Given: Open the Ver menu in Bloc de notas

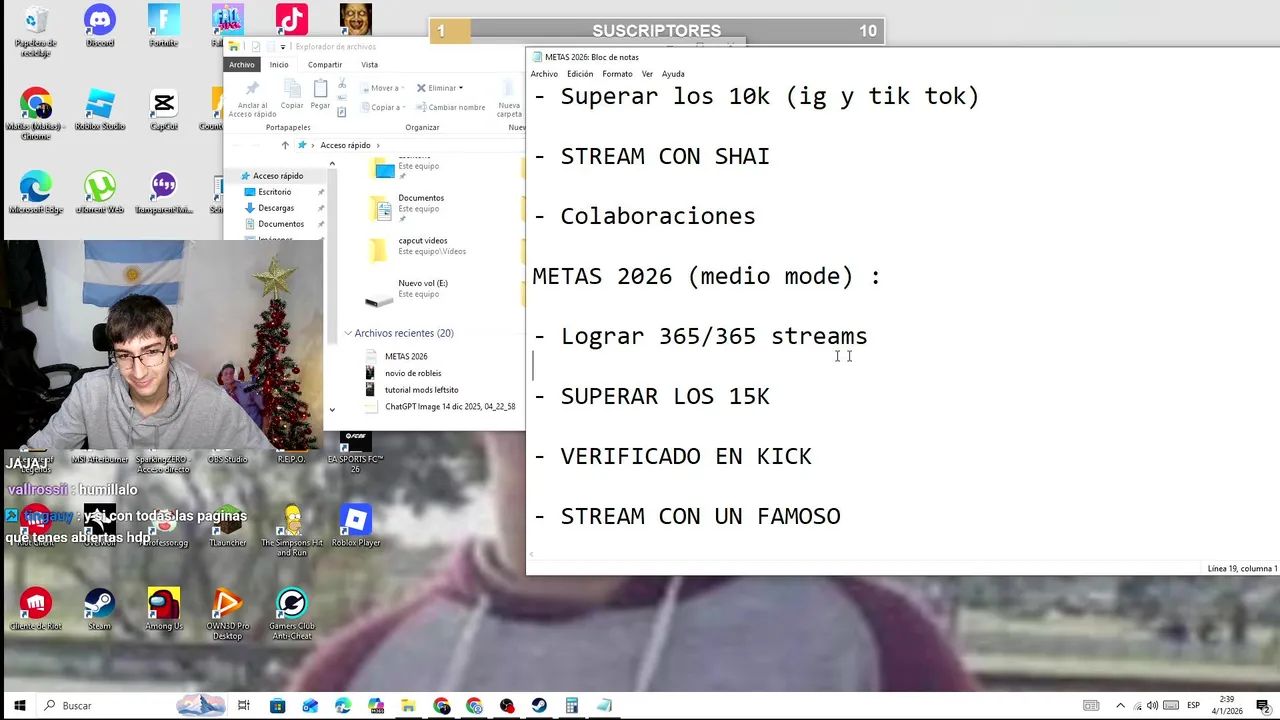Looking at the screenshot, I should pos(647,74).
